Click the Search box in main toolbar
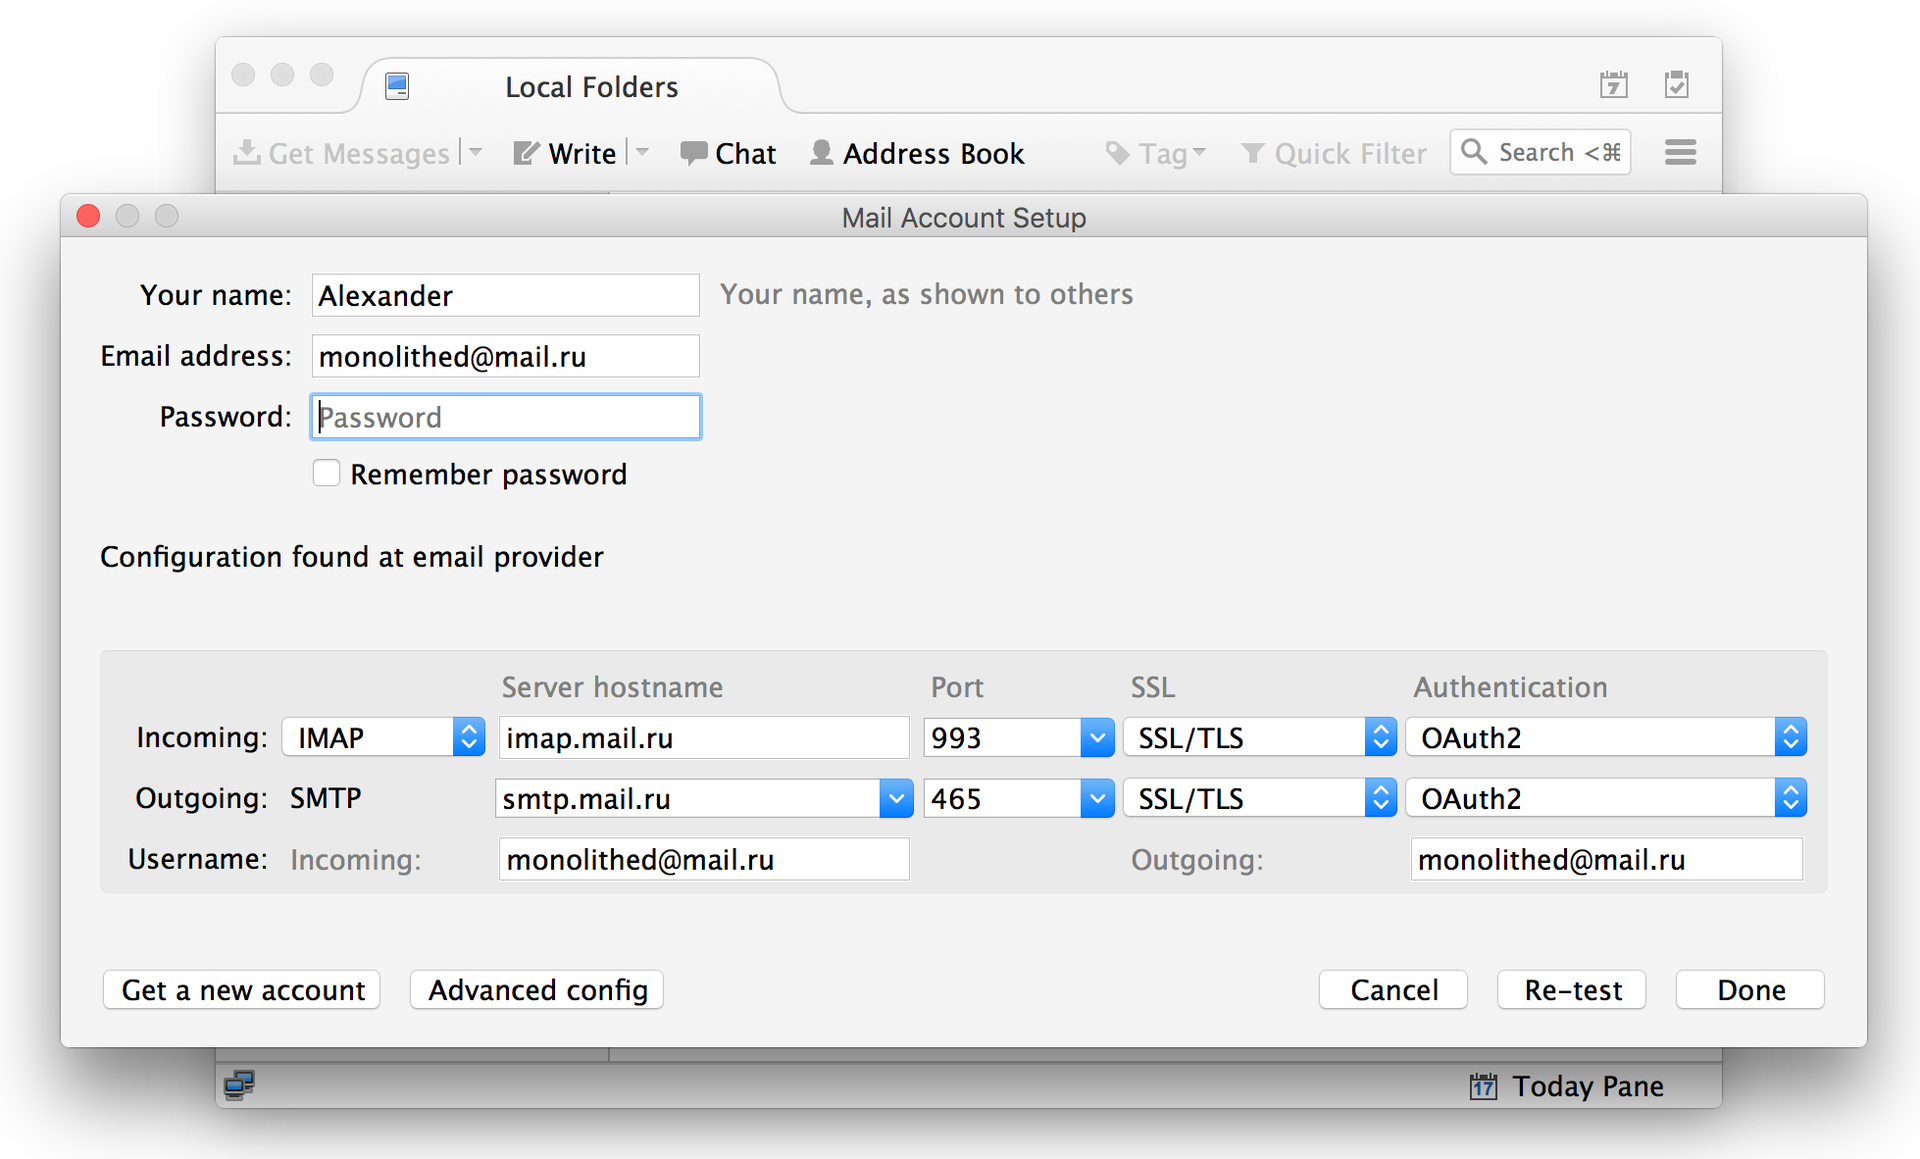This screenshot has width=1920, height=1159. click(1540, 152)
